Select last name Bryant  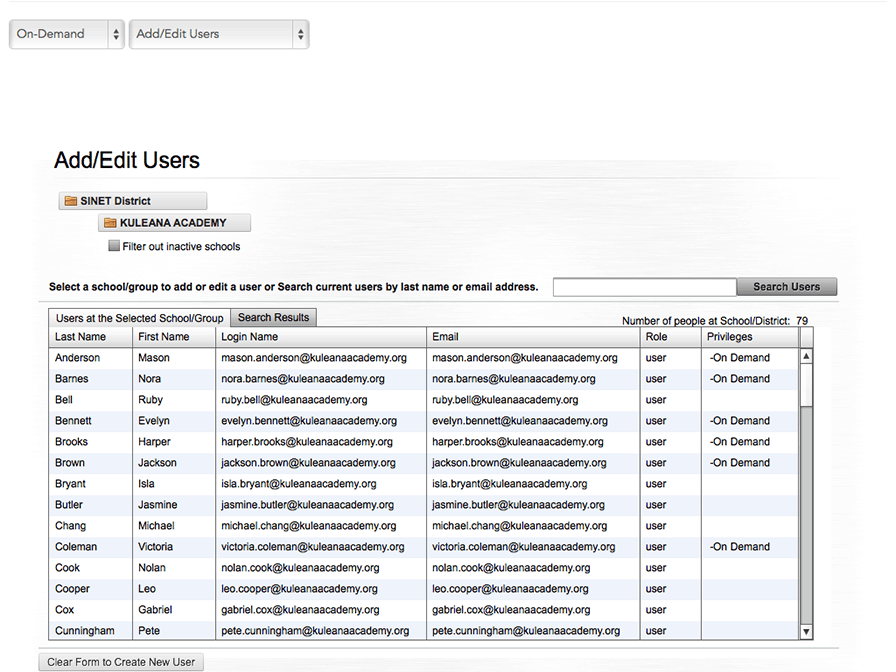pos(70,484)
